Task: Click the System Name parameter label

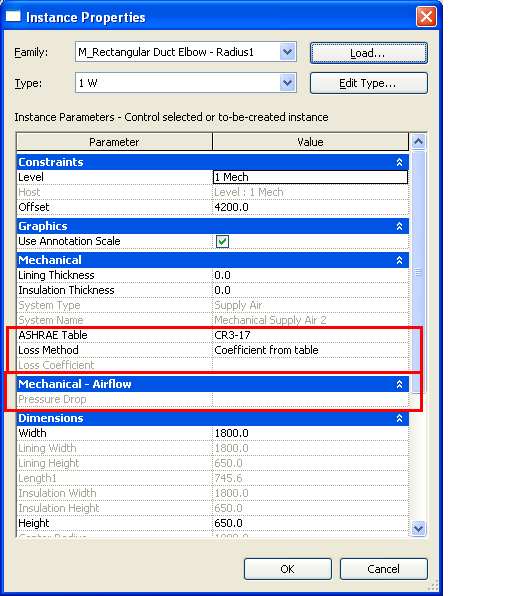Action: click(x=51, y=320)
